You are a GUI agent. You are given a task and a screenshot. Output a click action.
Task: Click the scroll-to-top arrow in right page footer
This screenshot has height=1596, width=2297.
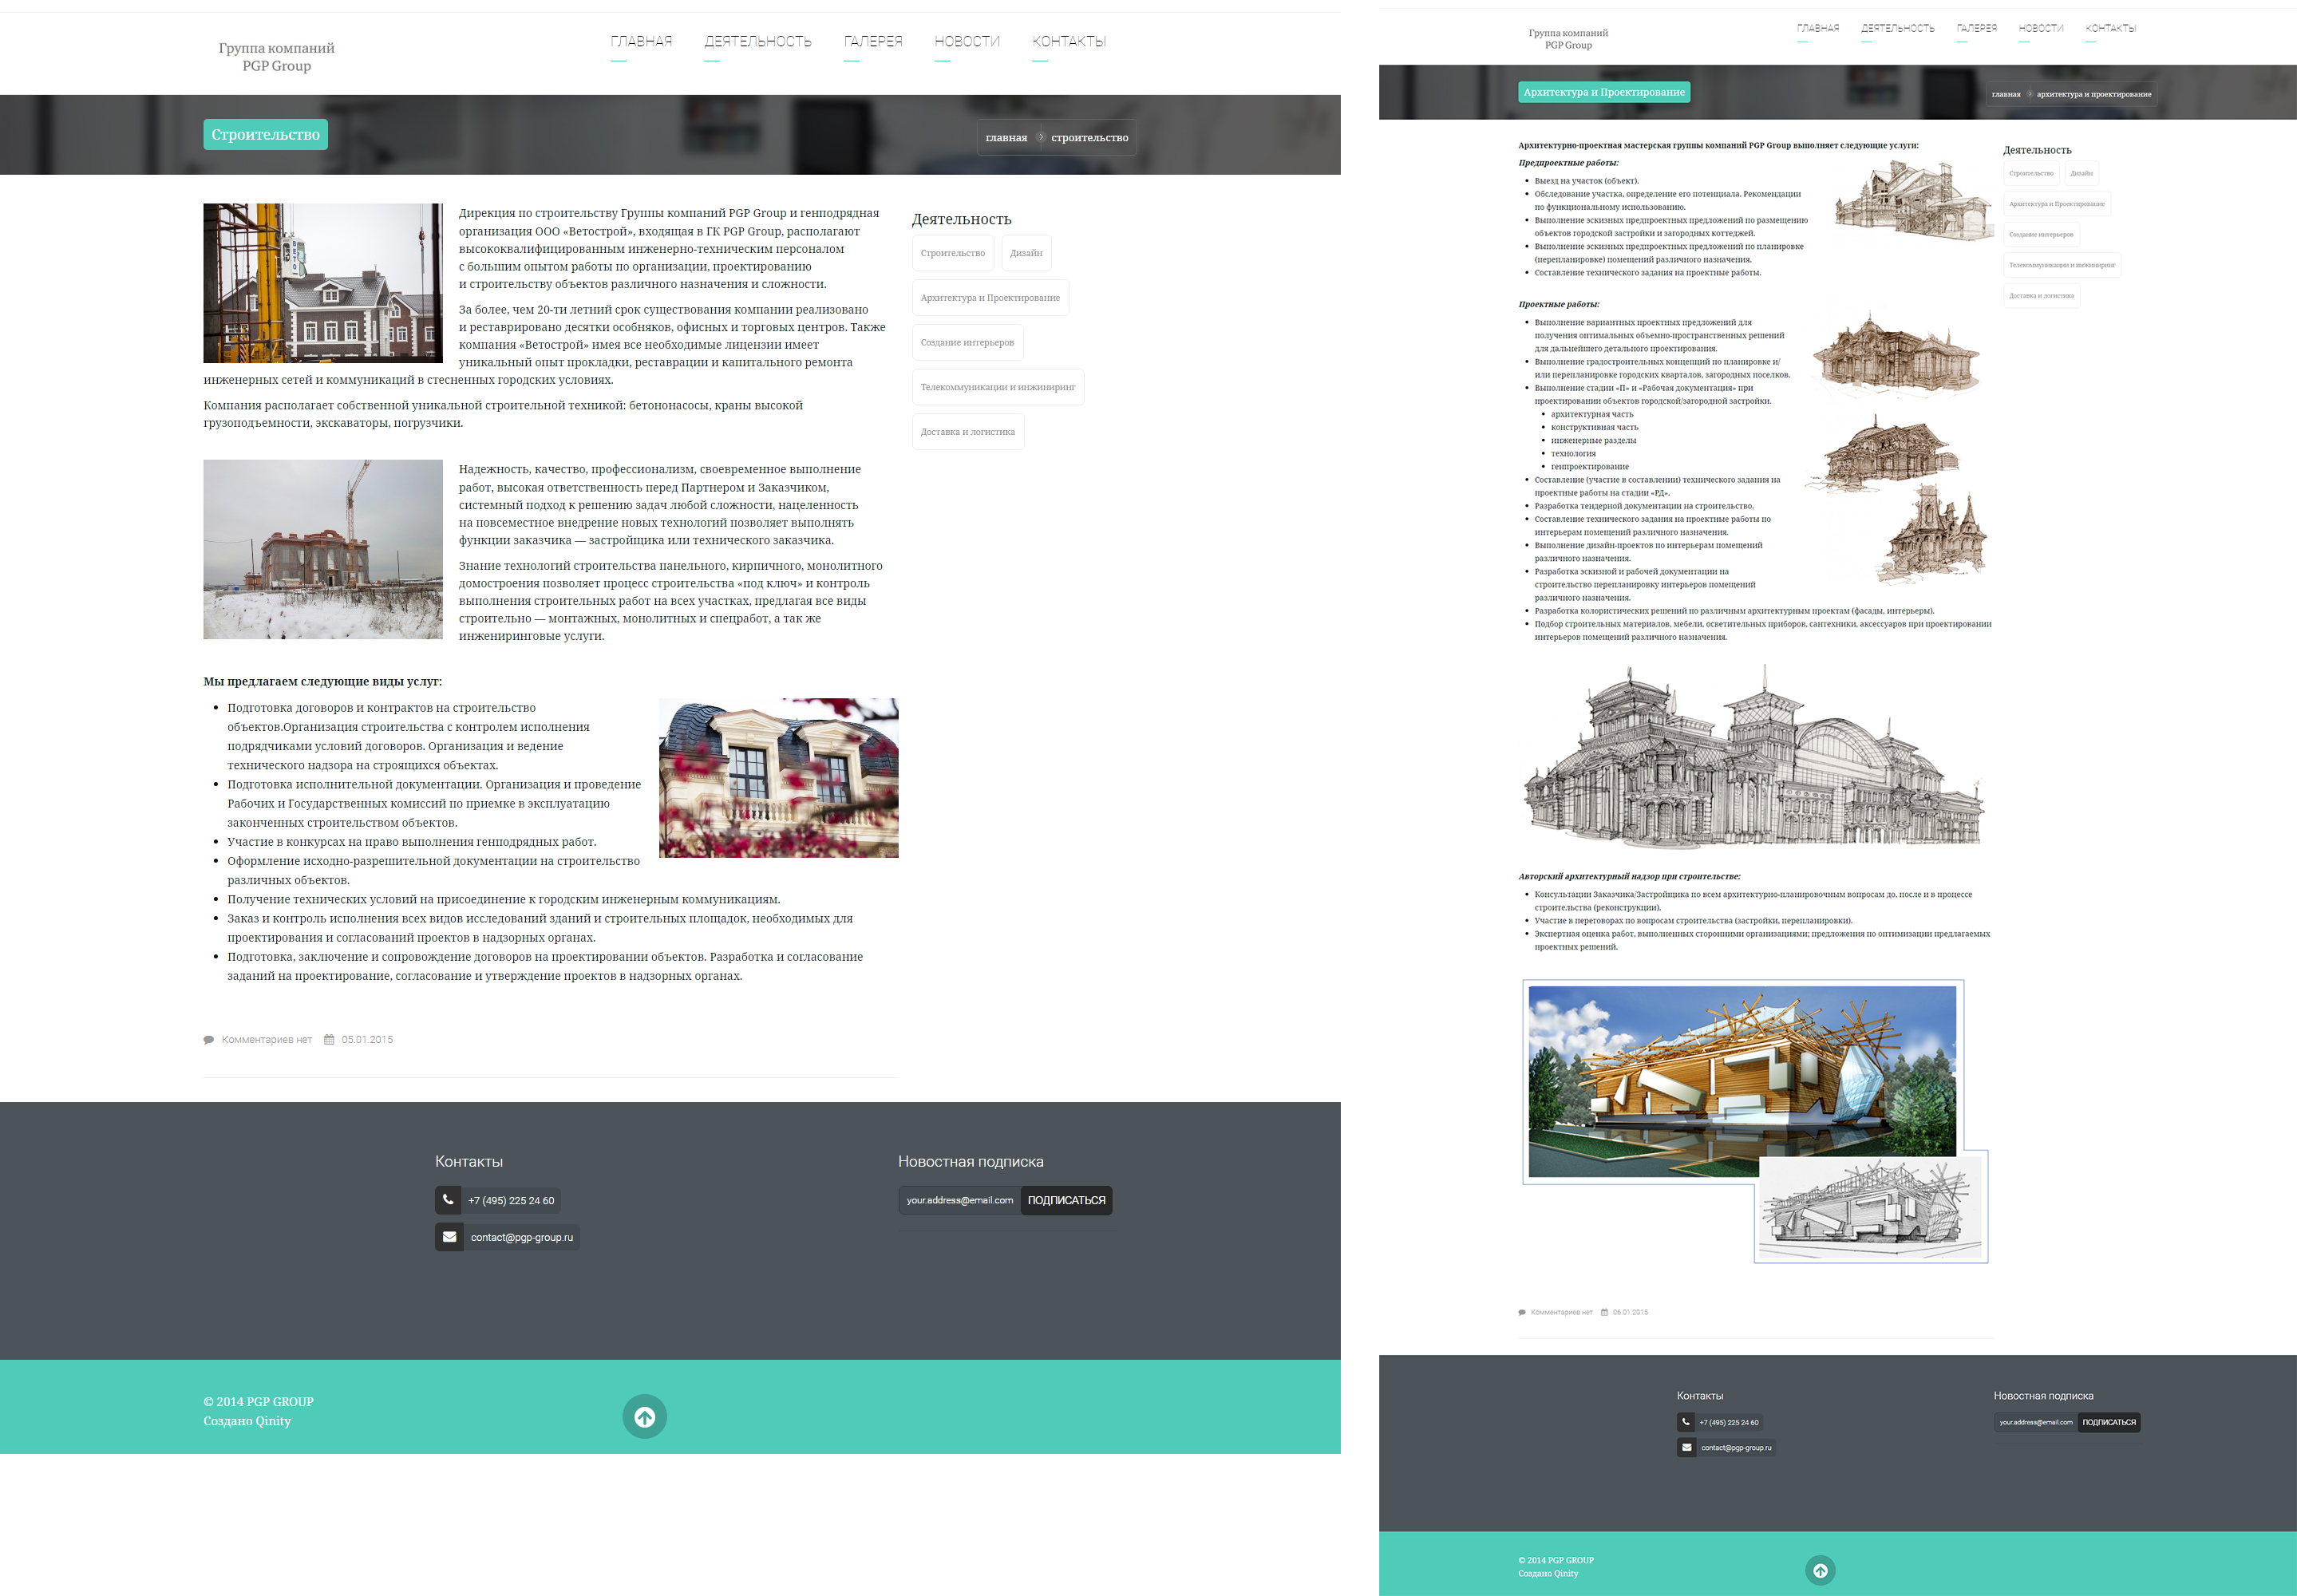(x=1820, y=1570)
